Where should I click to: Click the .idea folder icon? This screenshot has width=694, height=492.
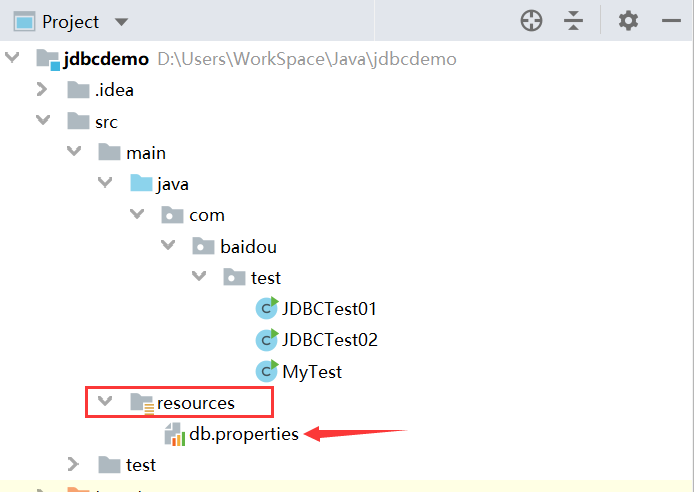[x=78, y=90]
